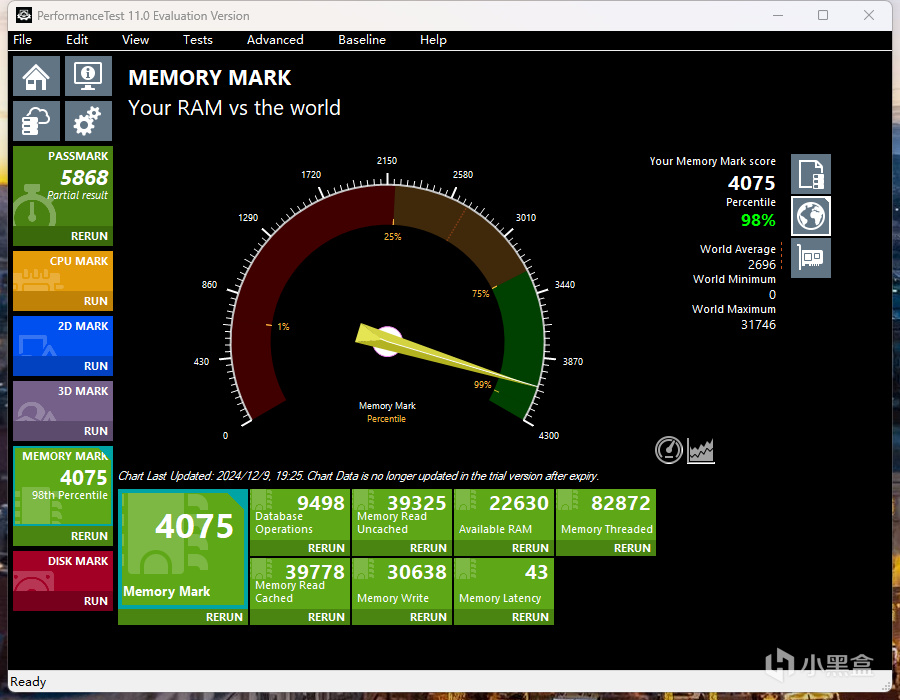Screen dimensions: 900x700
Task: Open the Advanced menu
Action: click(x=275, y=40)
